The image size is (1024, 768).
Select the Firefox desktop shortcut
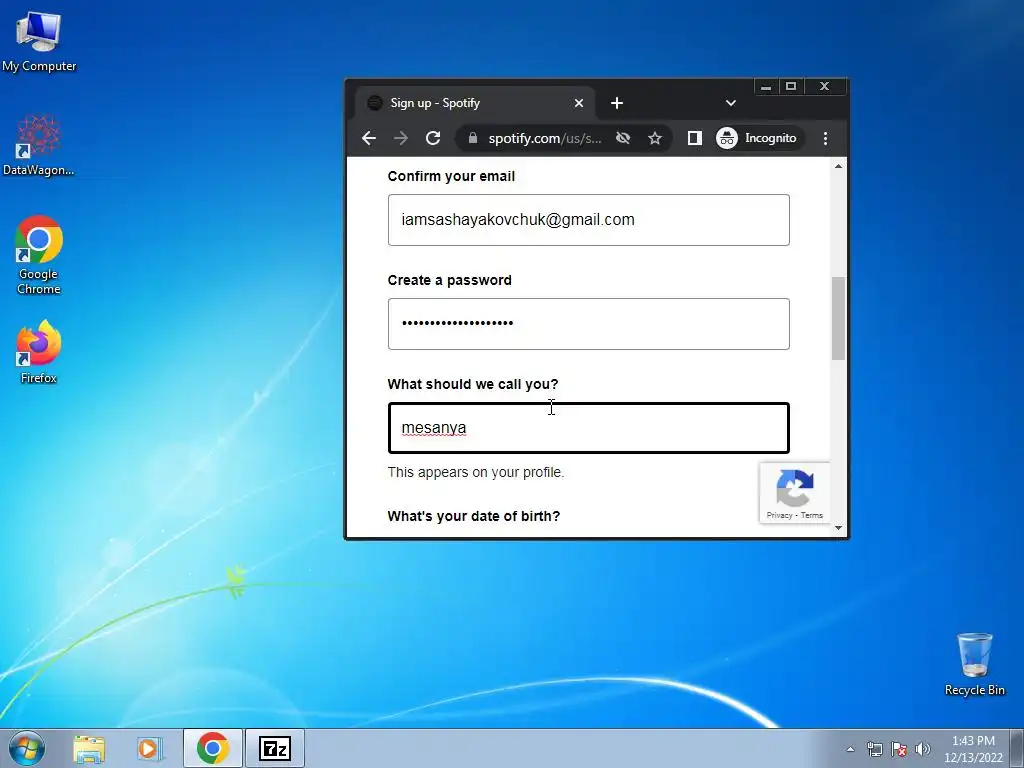[39, 352]
